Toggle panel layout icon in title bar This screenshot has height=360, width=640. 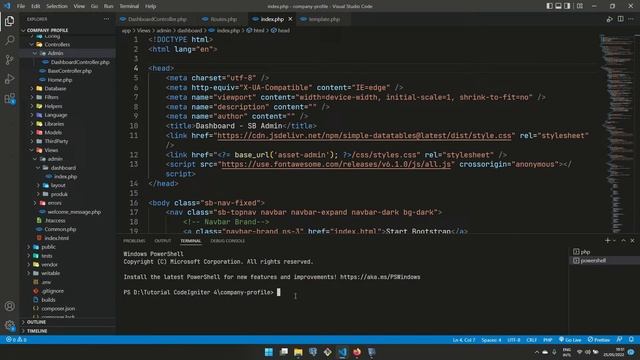[558, 6]
